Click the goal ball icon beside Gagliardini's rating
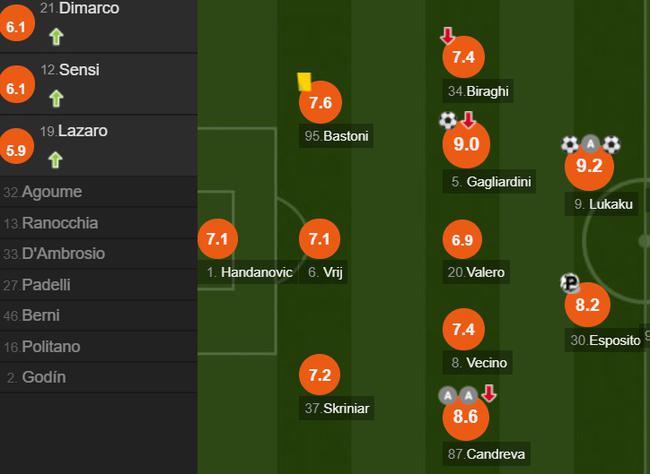Image resolution: width=650 pixels, height=474 pixels. 448,121
